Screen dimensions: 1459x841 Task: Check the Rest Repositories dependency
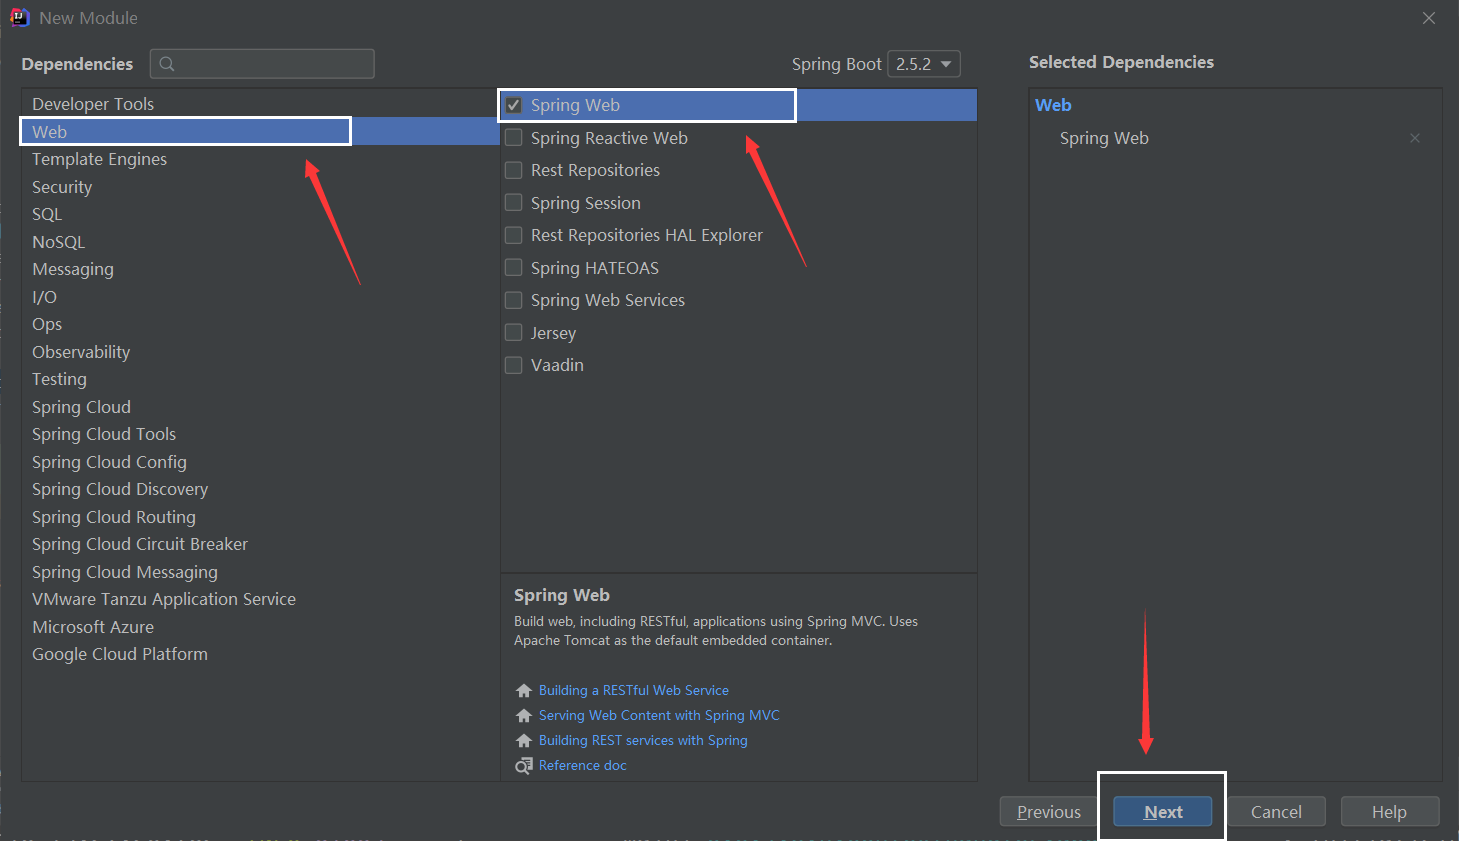[x=514, y=170]
